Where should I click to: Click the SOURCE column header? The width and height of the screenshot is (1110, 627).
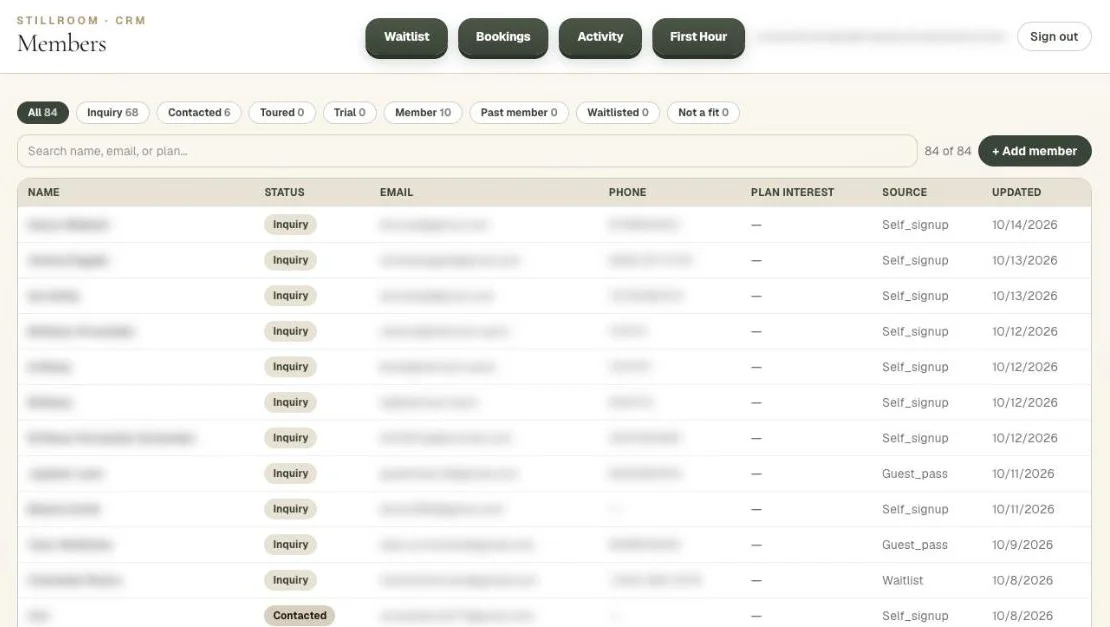pyautogui.click(x=904, y=192)
